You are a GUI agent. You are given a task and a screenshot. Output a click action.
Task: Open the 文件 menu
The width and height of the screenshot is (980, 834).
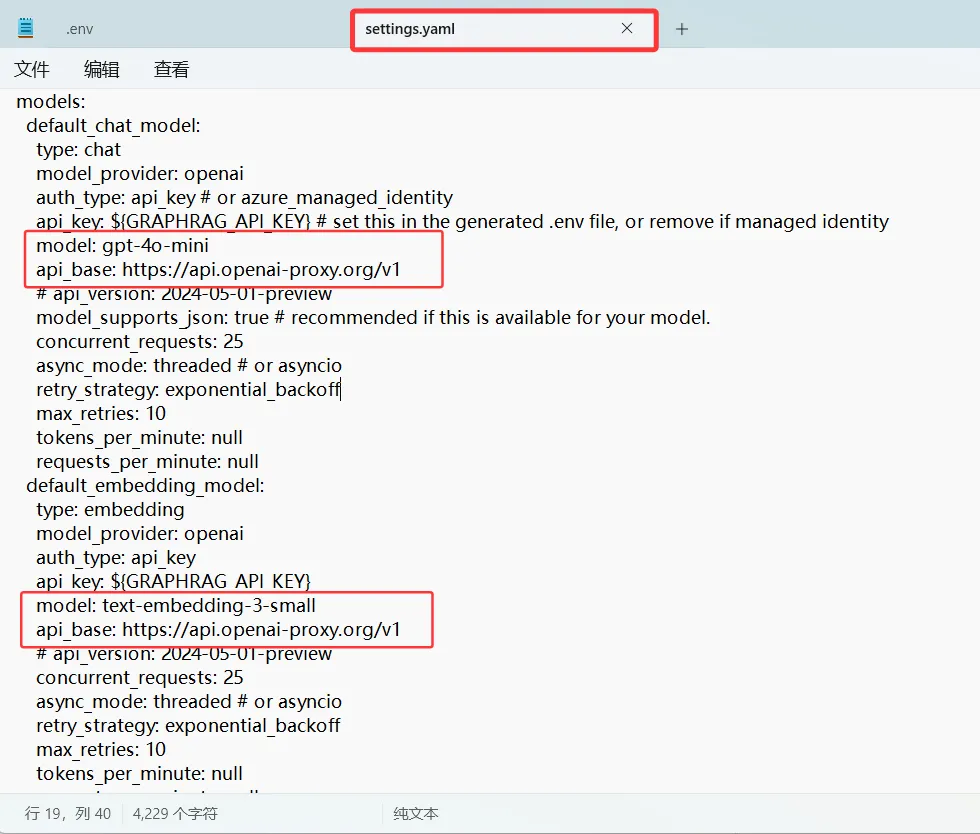pos(32,69)
